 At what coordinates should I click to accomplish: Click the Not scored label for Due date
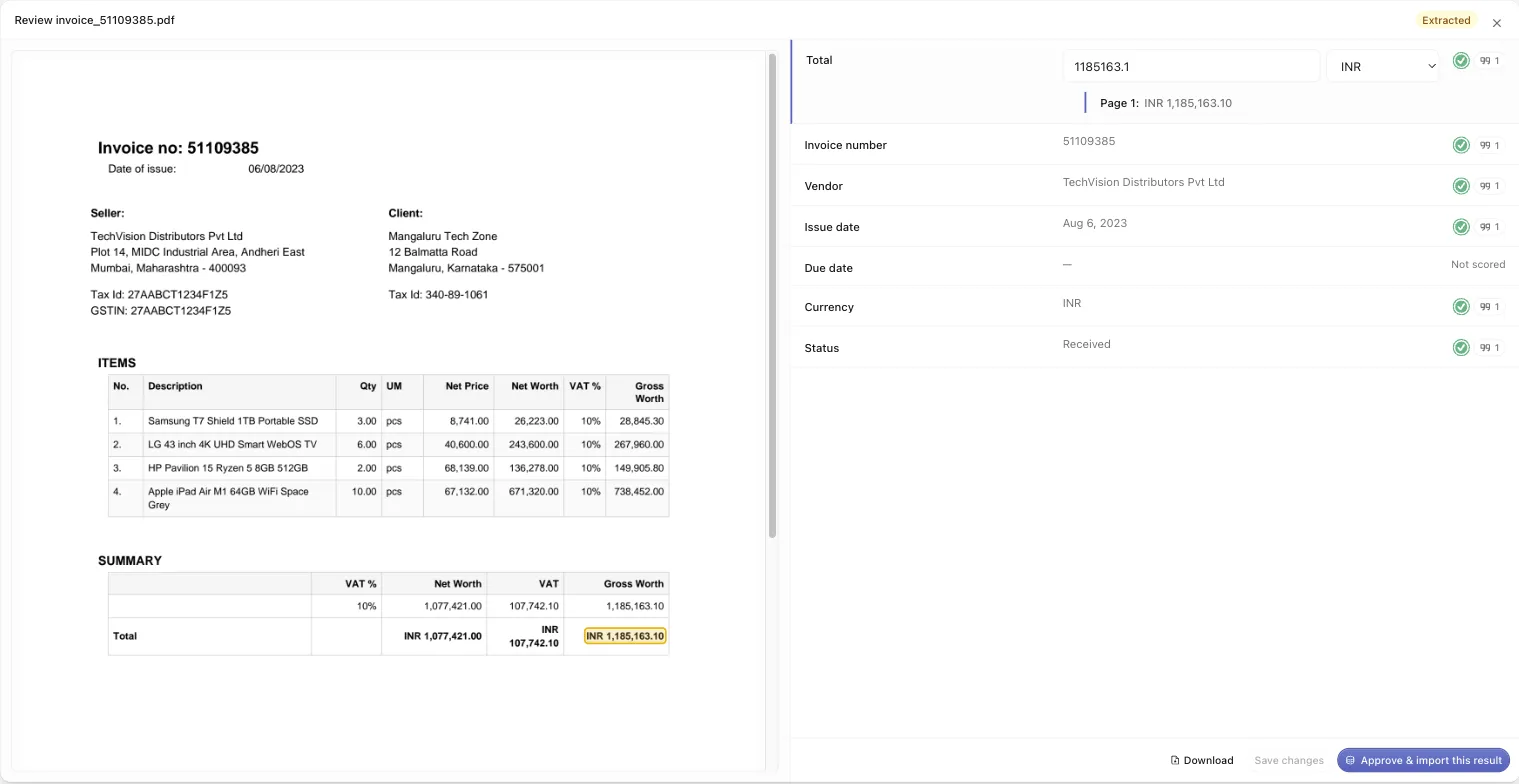pyautogui.click(x=1478, y=265)
